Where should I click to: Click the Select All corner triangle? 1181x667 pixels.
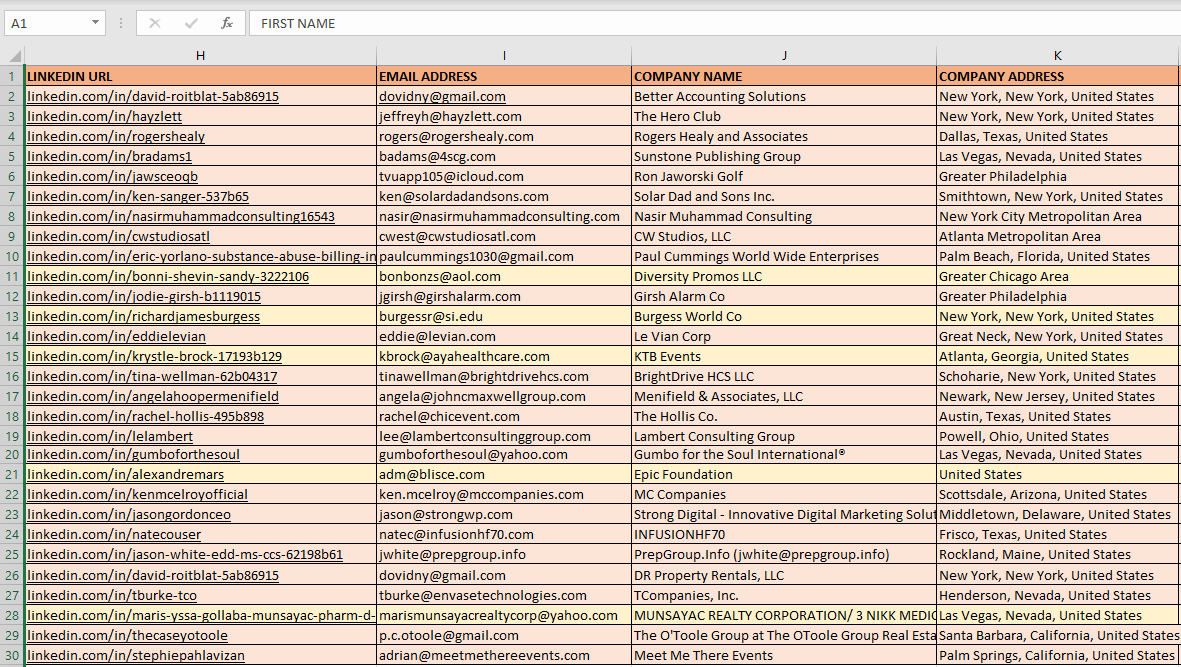point(13,56)
